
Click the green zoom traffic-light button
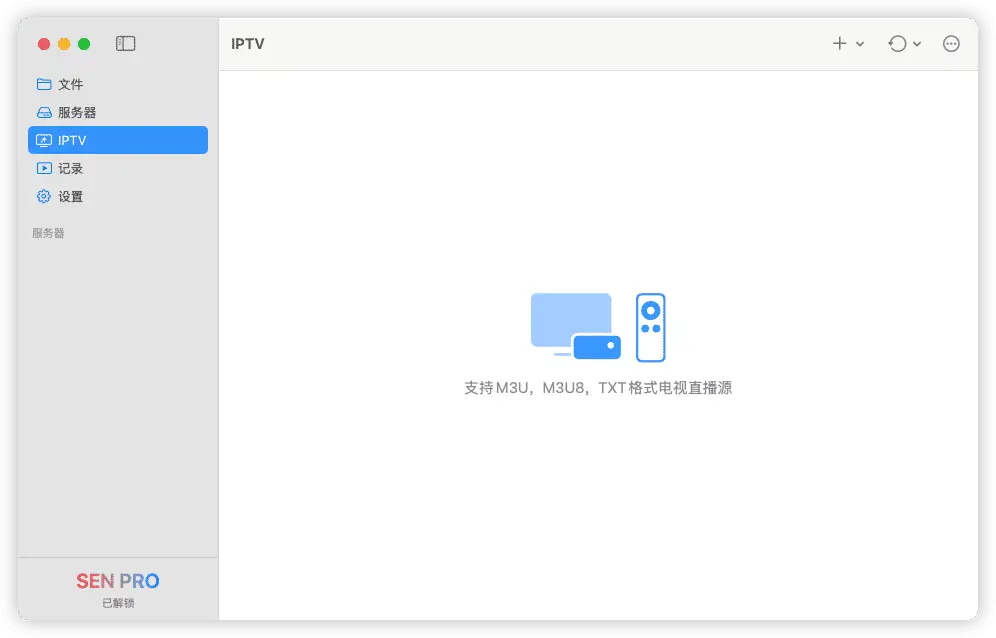pyautogui.click(x=85, y=44)
